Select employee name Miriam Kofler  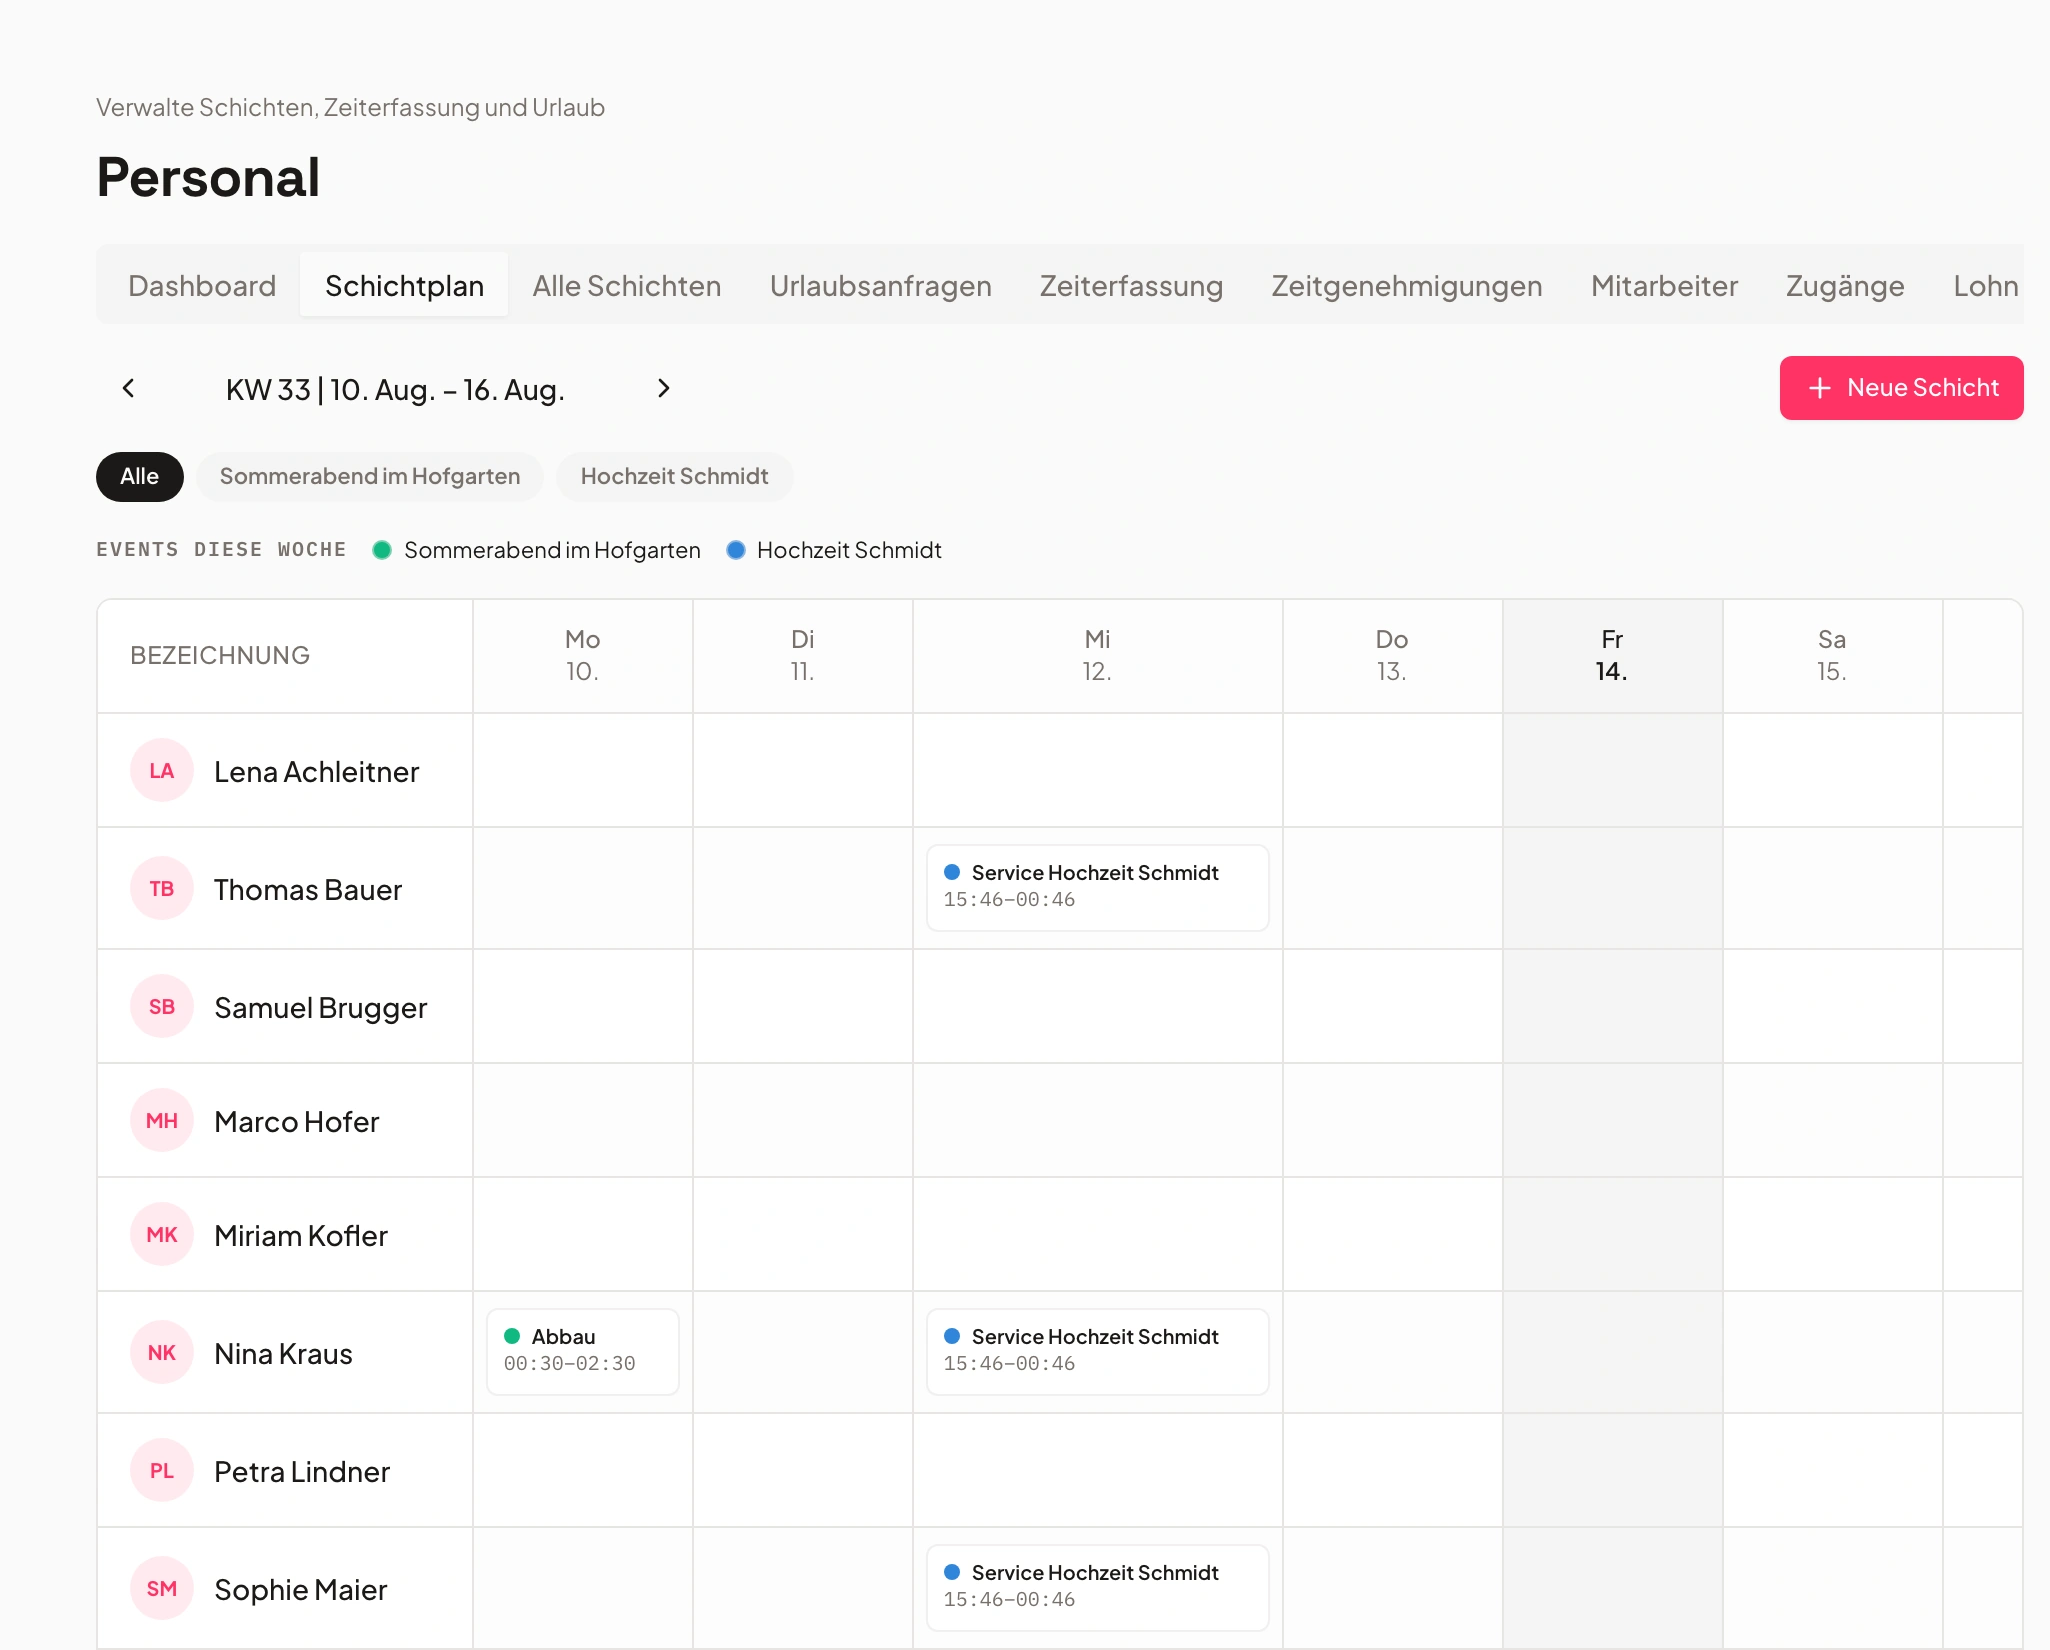click(x=301, y=1236)
